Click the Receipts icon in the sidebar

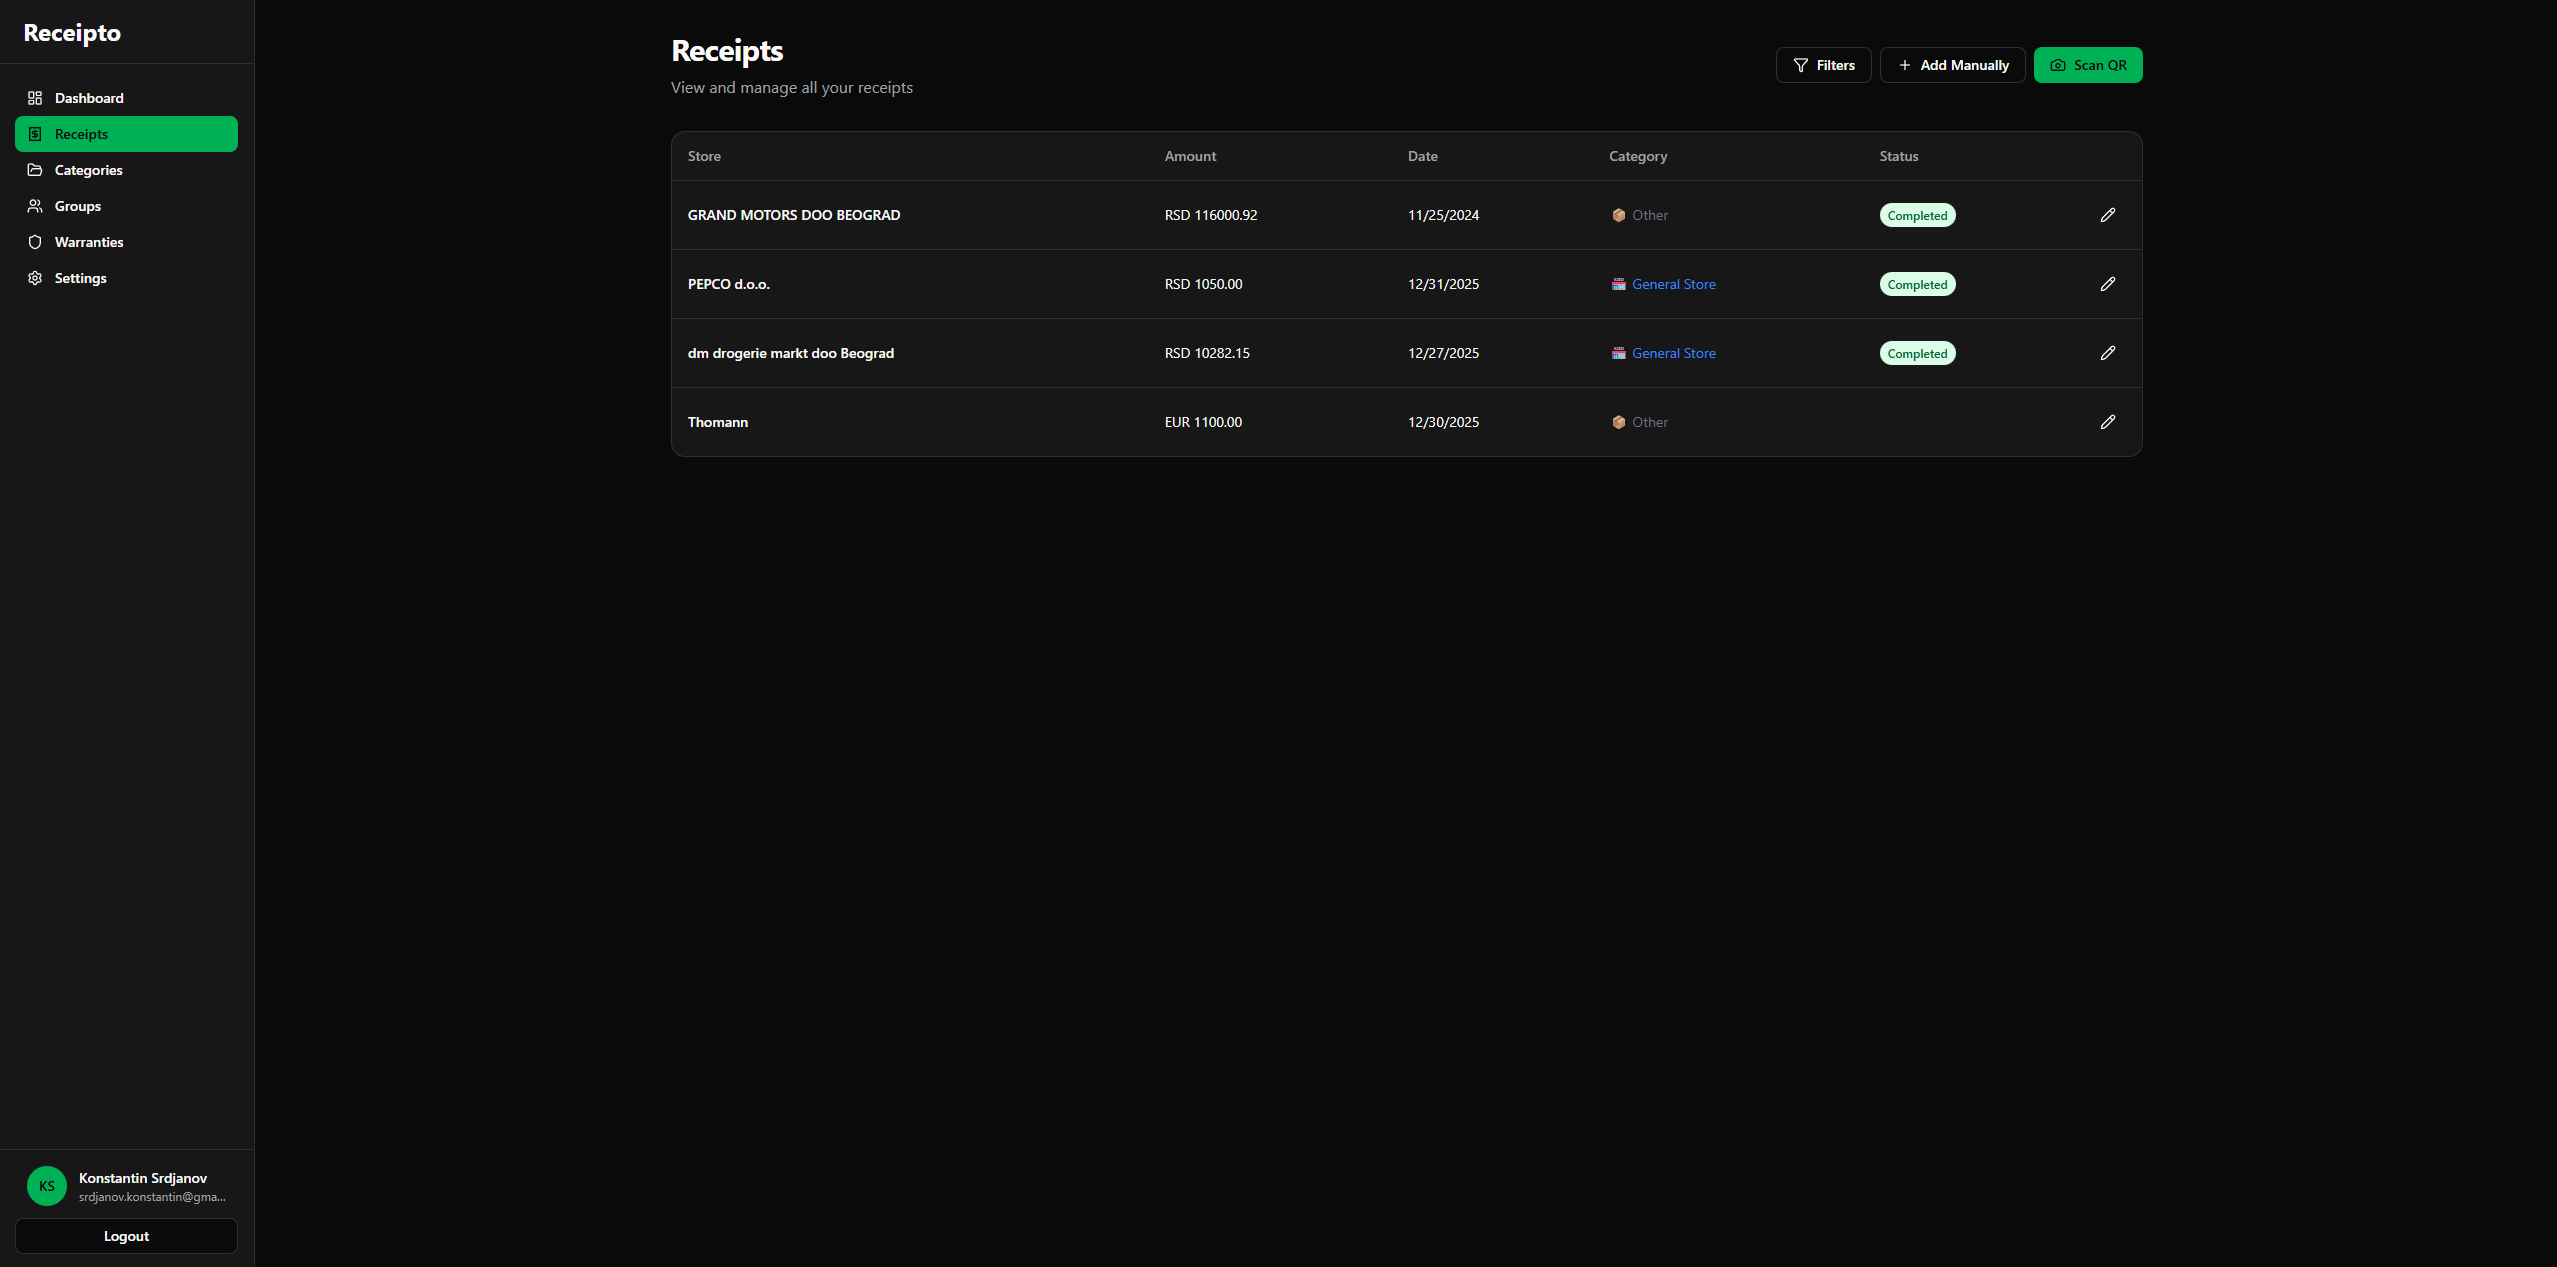point(36,133)
